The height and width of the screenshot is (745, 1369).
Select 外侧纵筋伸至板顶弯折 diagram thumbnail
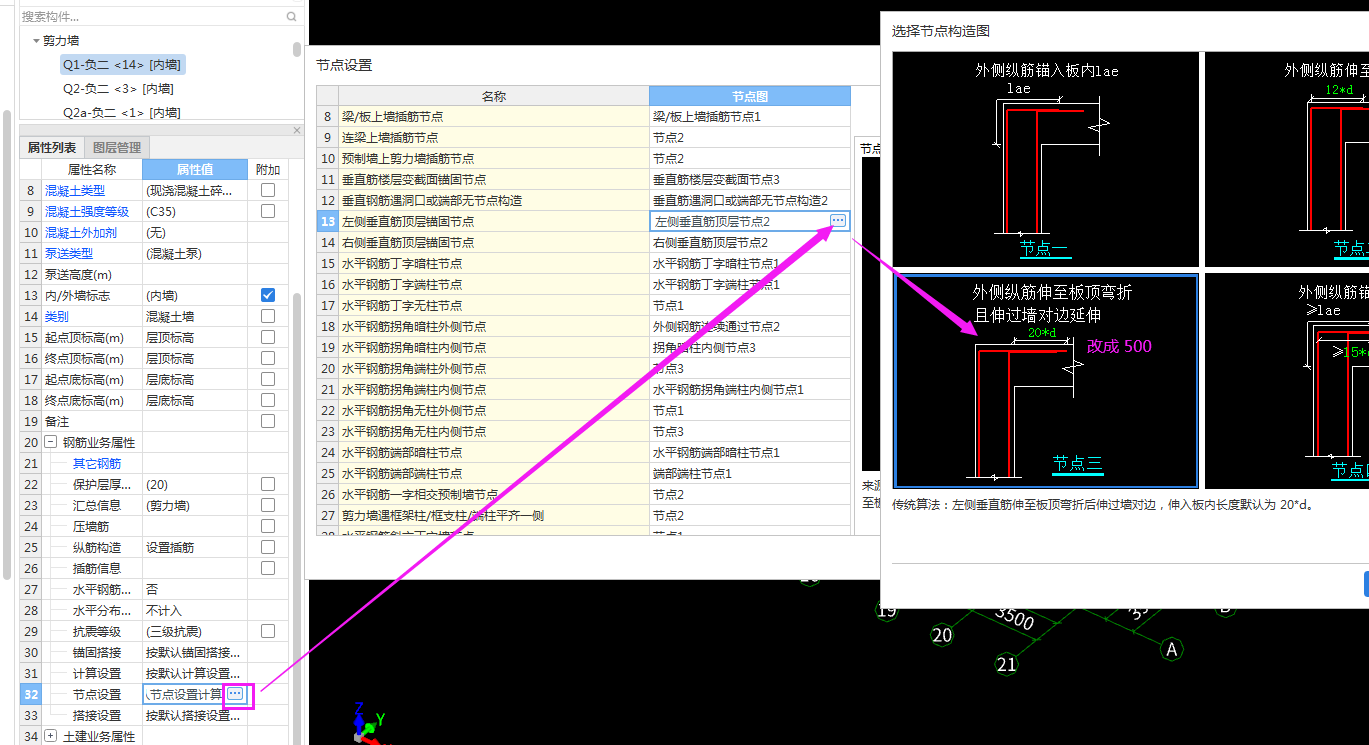tap(1046, 380)
